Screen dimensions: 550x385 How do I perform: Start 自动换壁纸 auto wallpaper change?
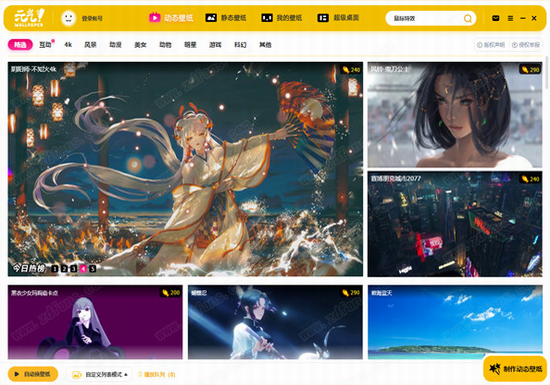click(33, 374)
